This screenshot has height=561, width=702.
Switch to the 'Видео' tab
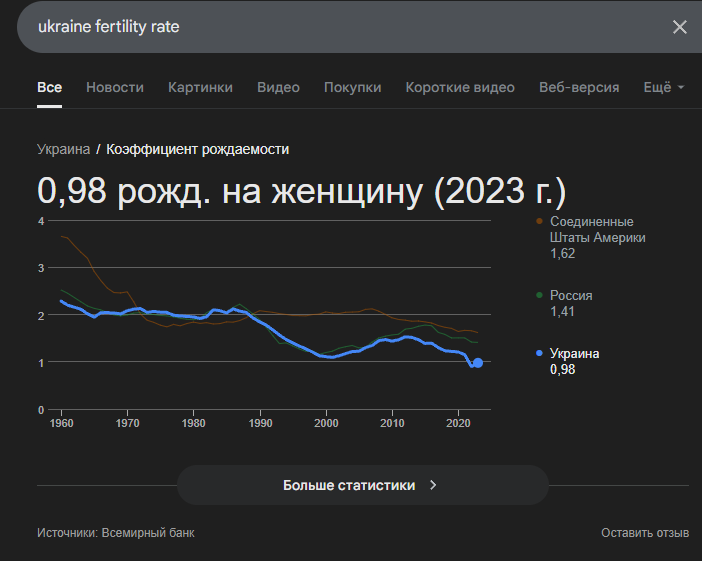tap(278, 87)
